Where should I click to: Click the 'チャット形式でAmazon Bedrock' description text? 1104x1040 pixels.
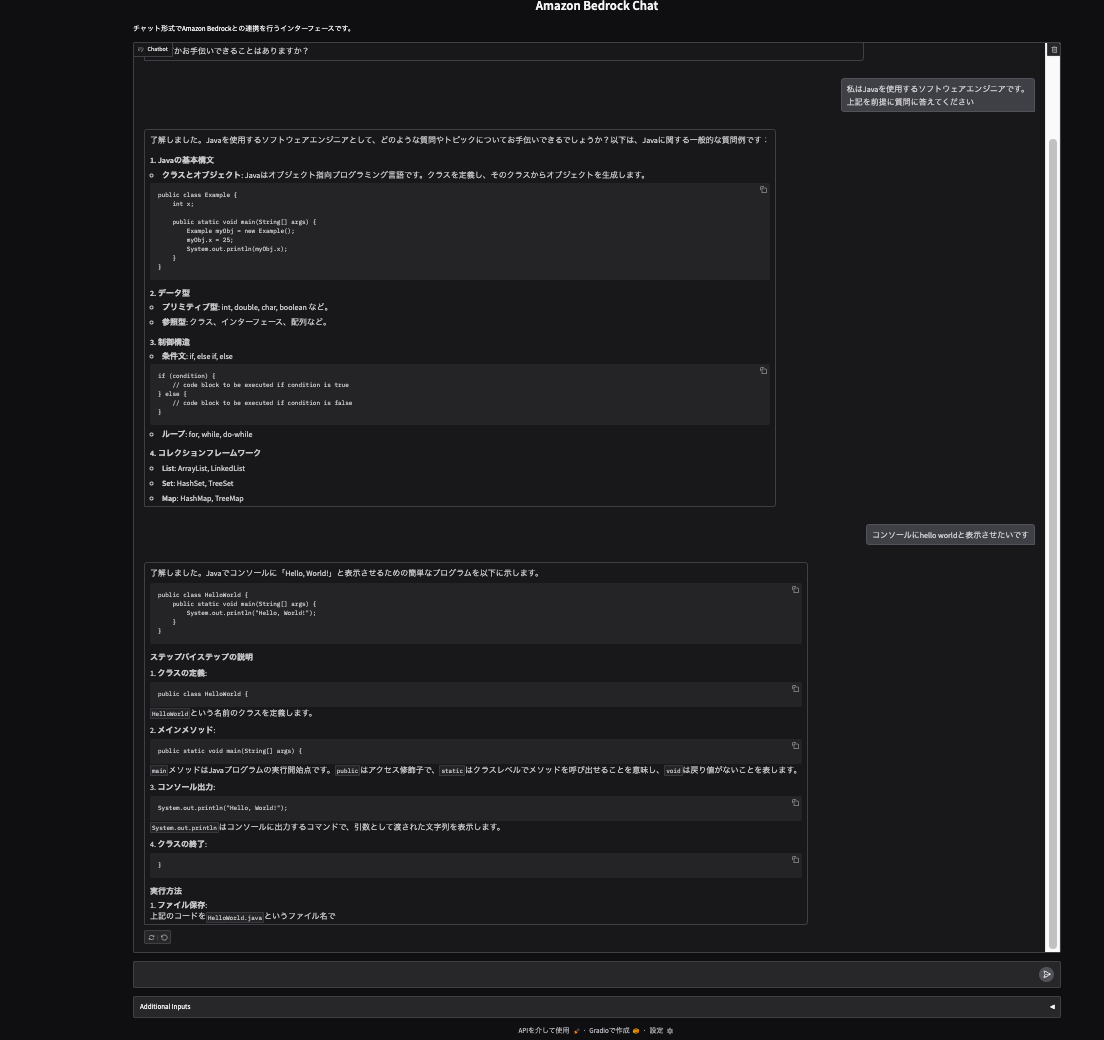click(244, 29)
